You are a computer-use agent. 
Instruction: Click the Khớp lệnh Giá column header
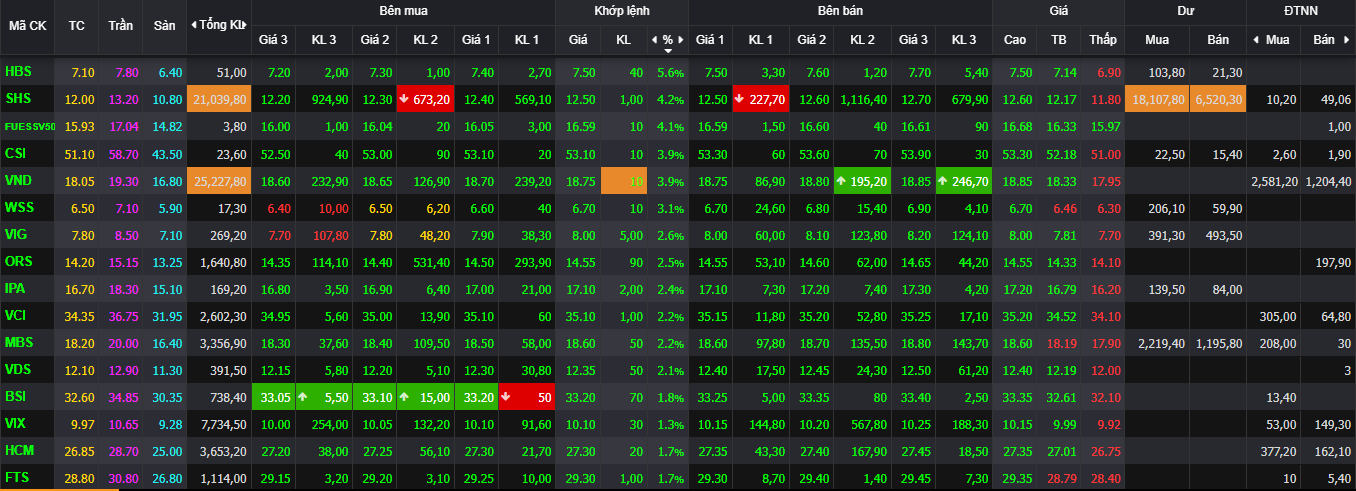(578, 39)
